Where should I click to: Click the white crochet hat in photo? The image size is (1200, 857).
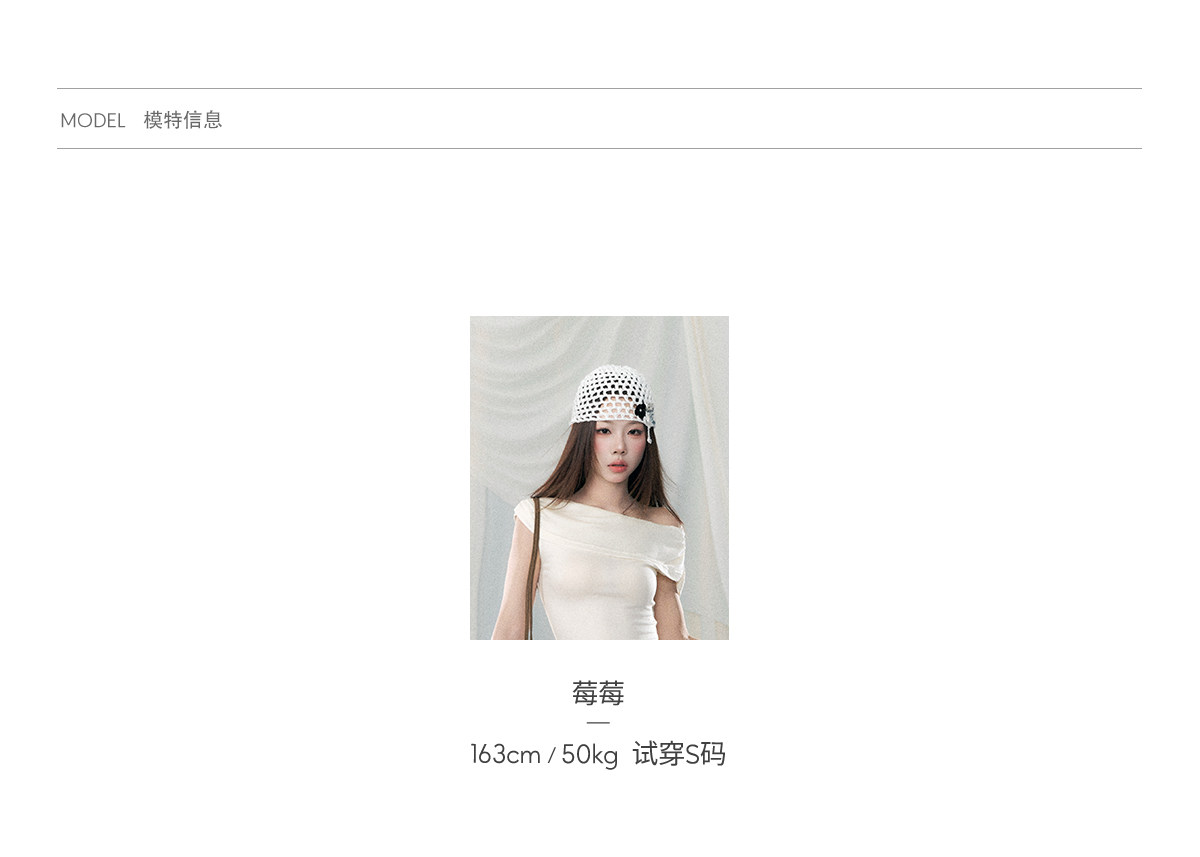click(612, 395)
